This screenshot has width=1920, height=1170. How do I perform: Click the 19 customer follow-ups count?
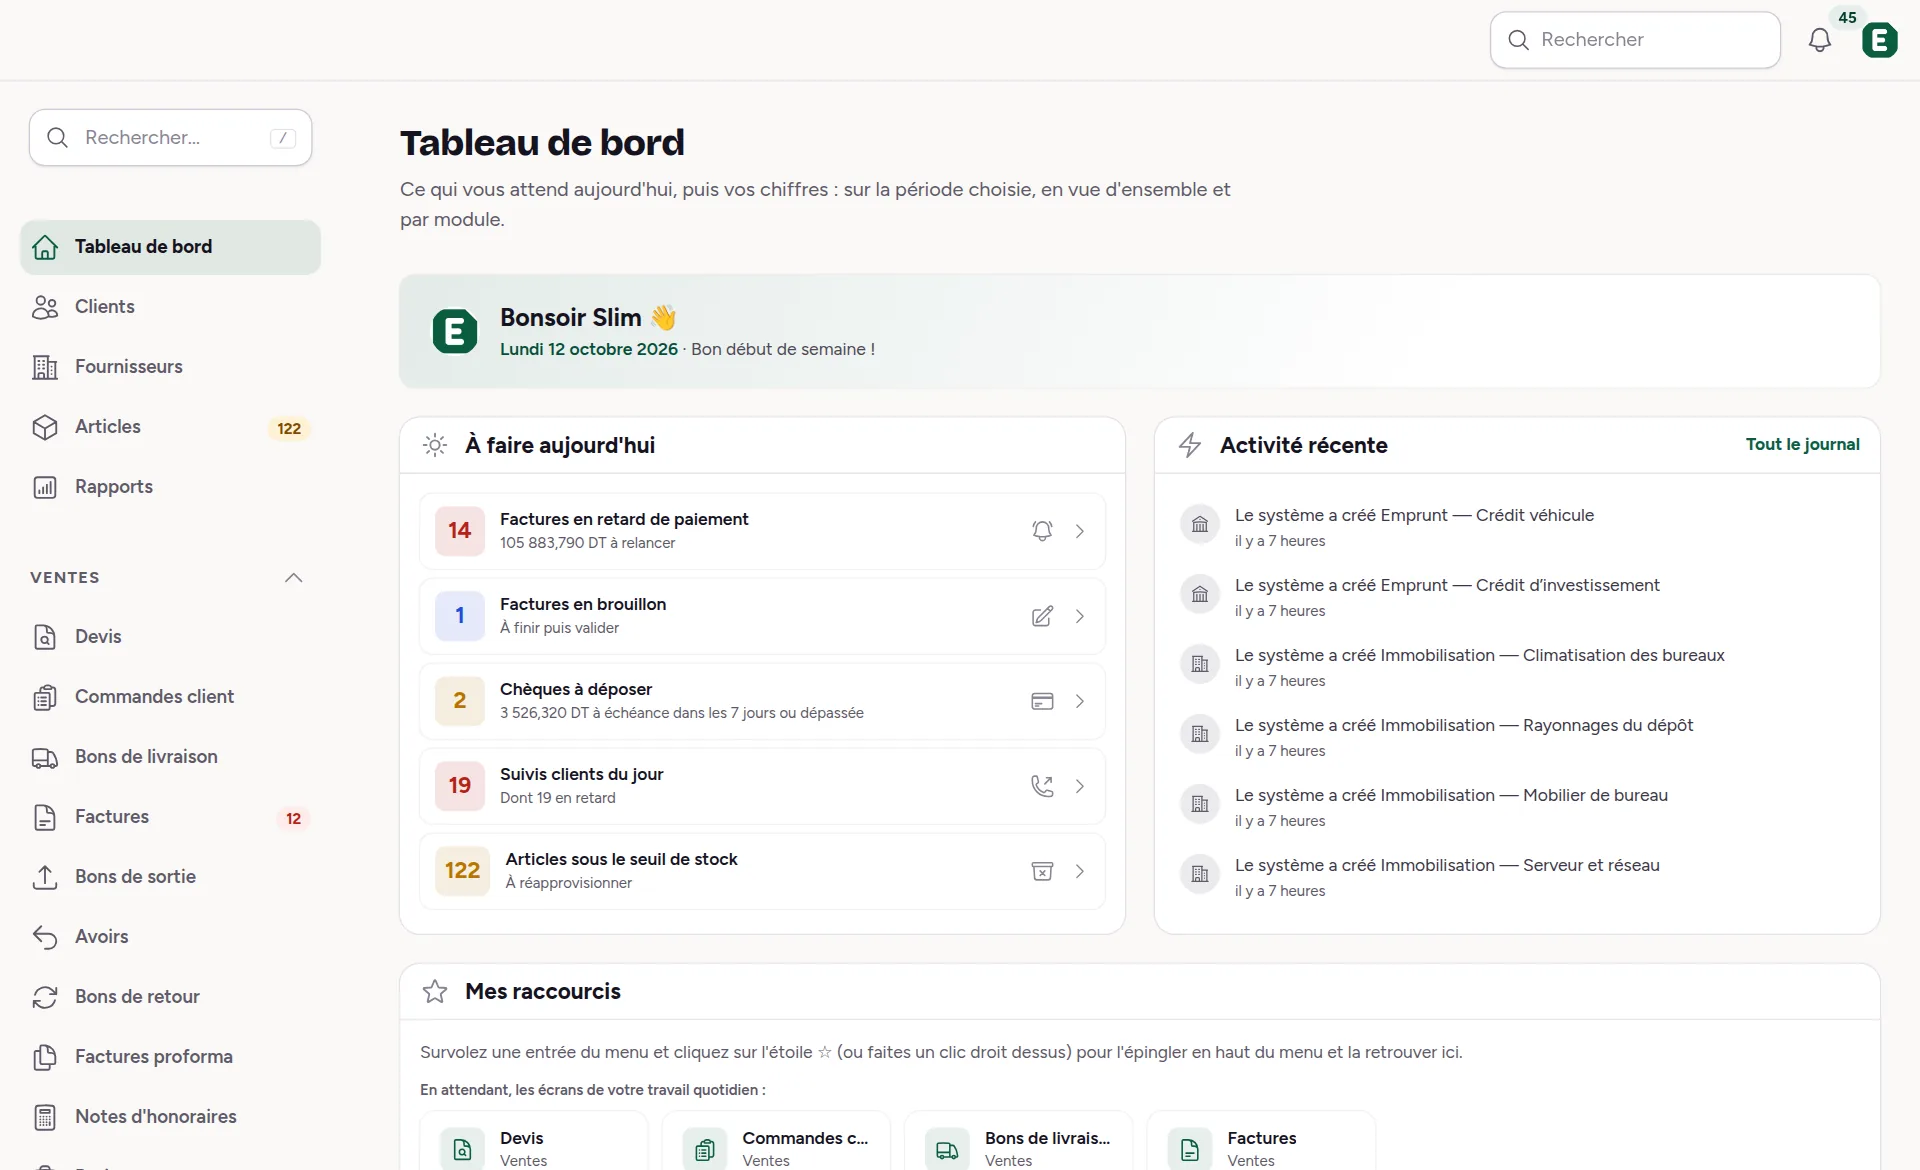[459, 786]
